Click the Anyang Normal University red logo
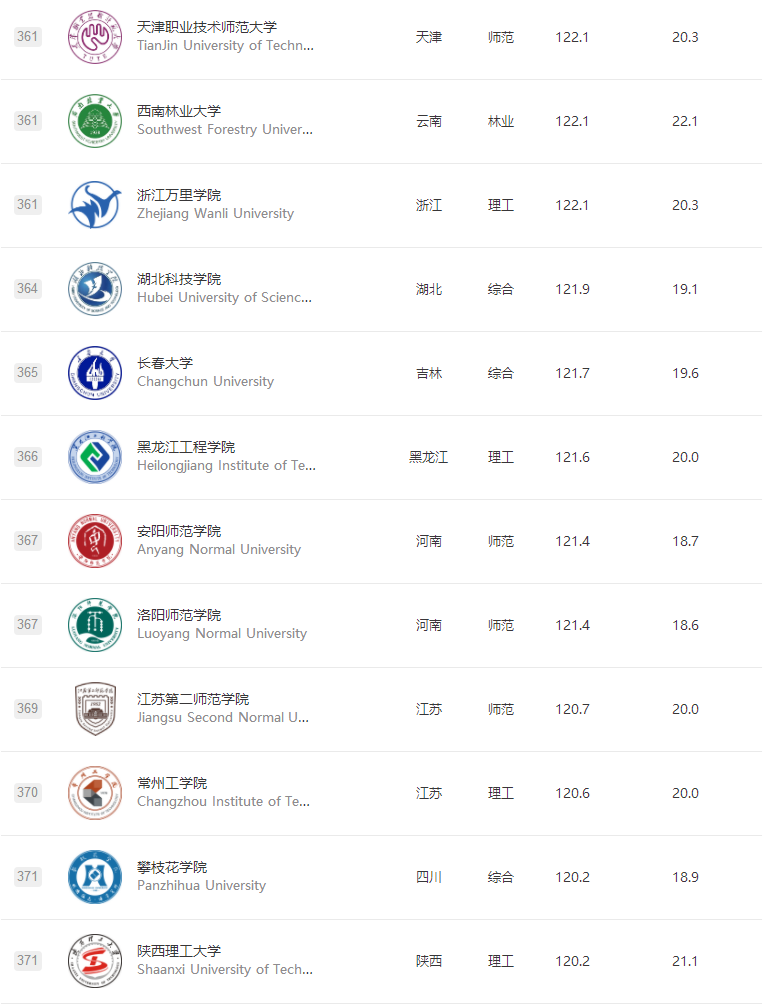Screen dimensions: 763x1008 94,541
